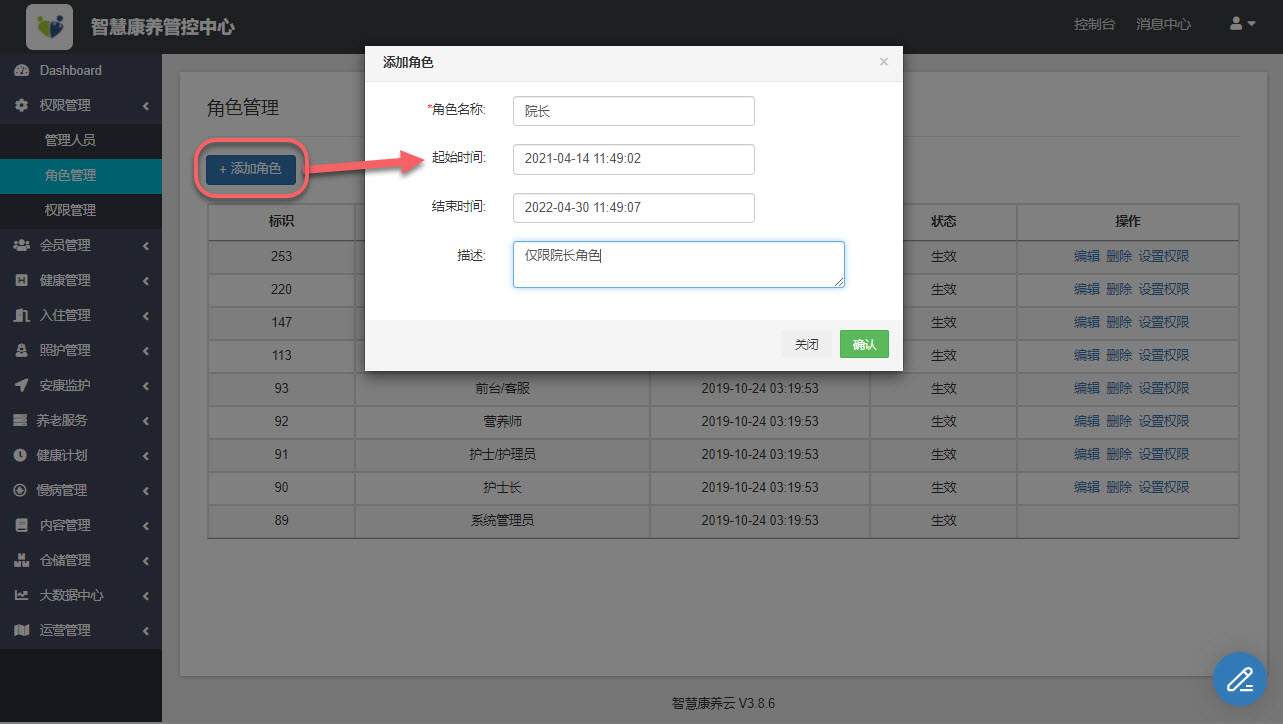Click the 权限管理 gear icon
The image size is (1283, 724).
tap(21, 106)
